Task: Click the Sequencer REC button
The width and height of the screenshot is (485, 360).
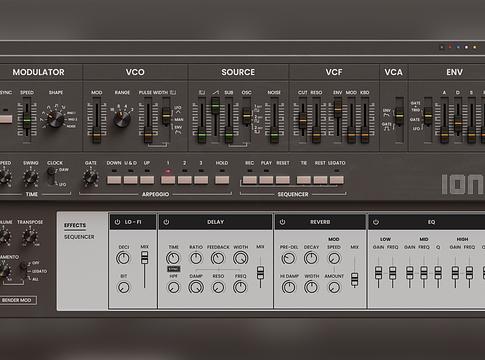Action: click(250, 180)
